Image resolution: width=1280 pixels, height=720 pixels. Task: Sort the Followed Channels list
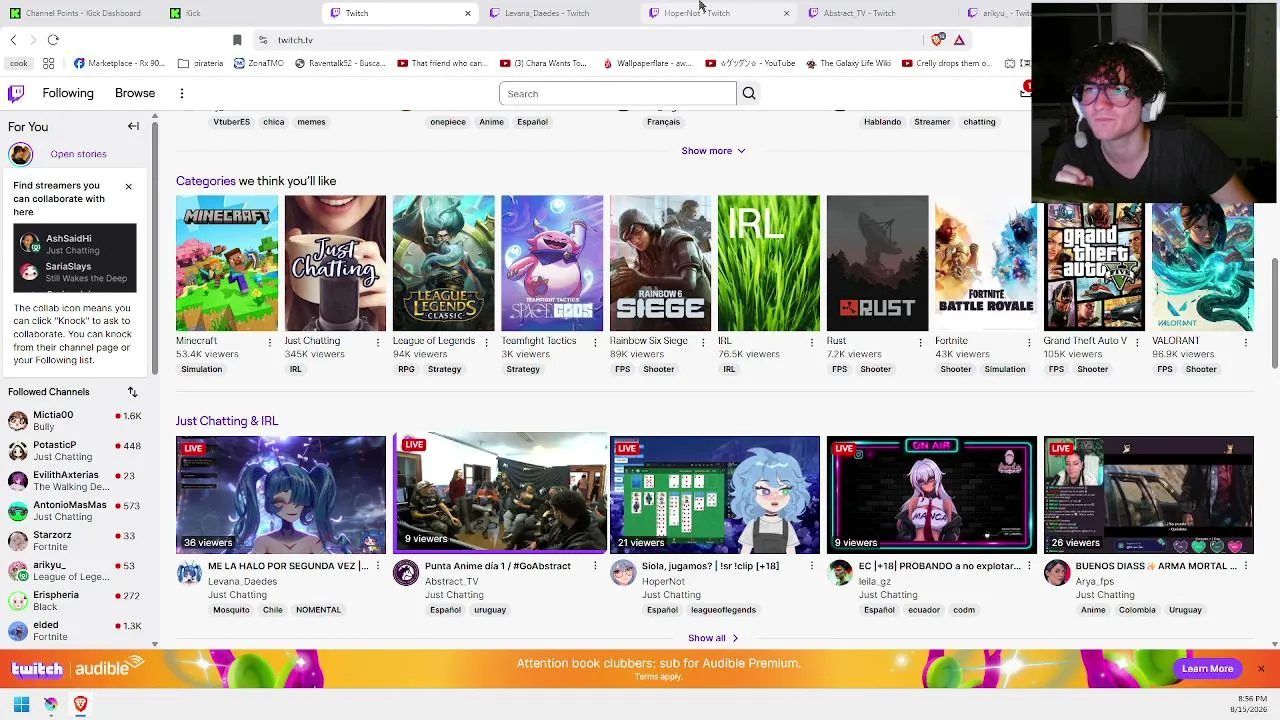pyautogui.click(x=132, y=392)
